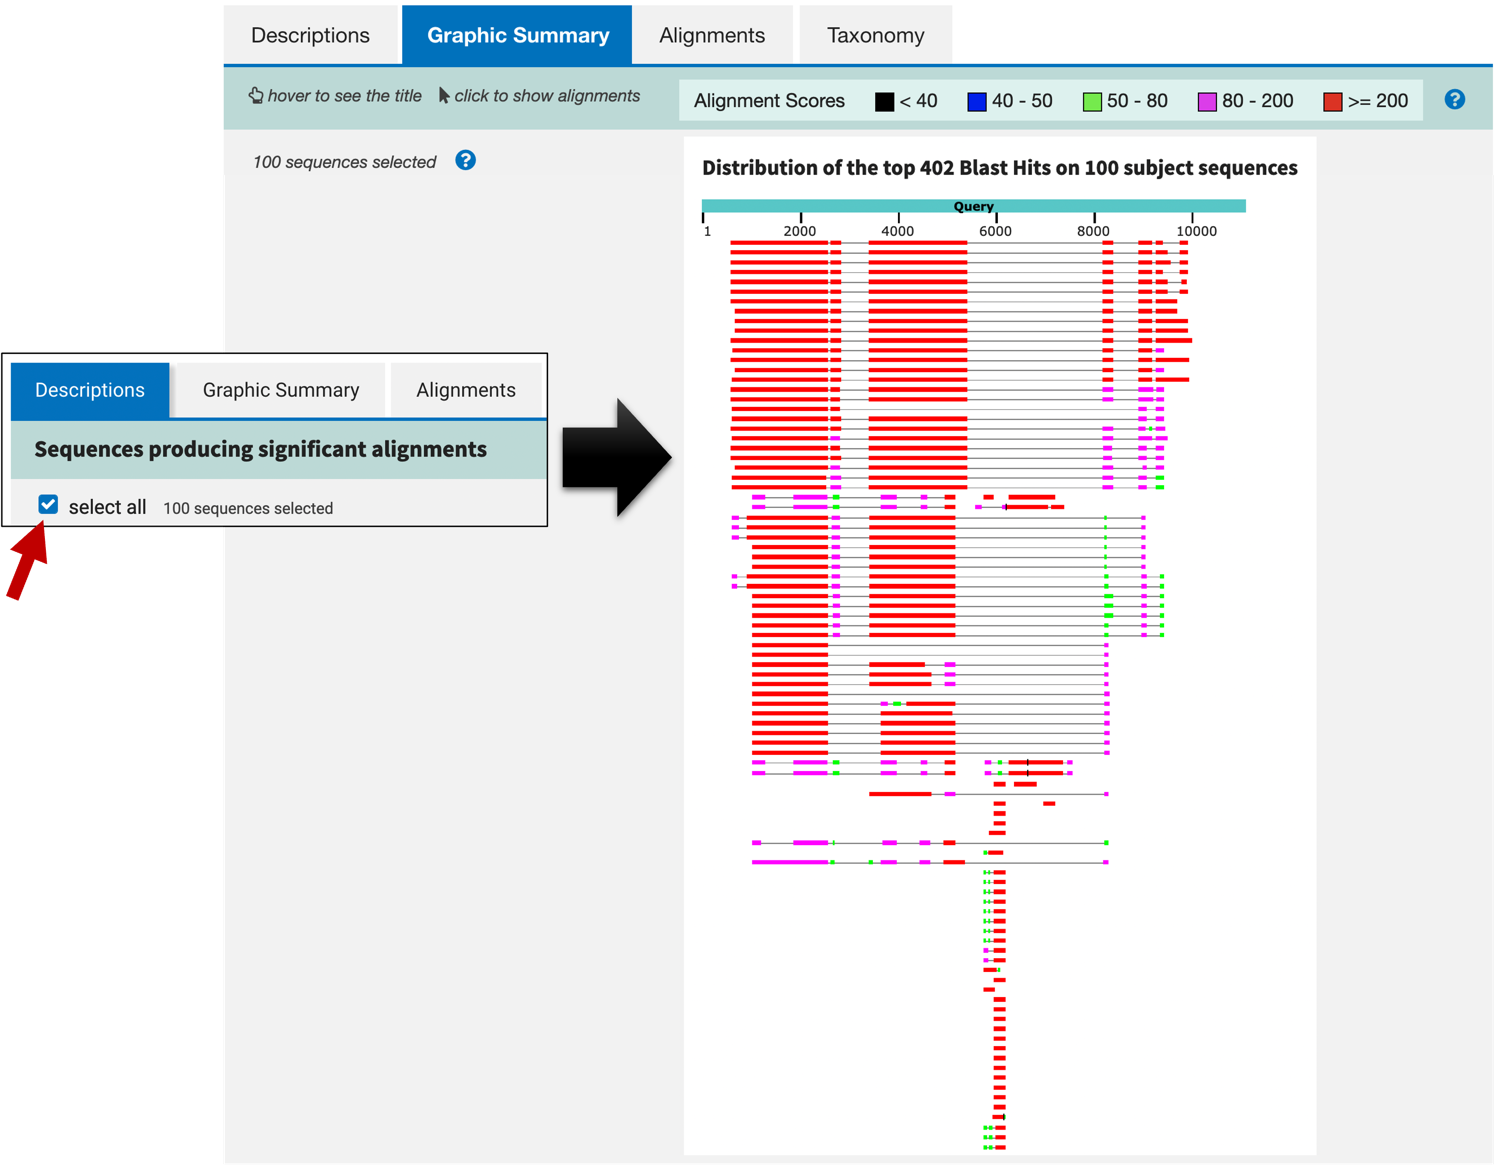Open the Descriptions tab in top bar
Screen dimensions: 1505x1165
(310, 35)
